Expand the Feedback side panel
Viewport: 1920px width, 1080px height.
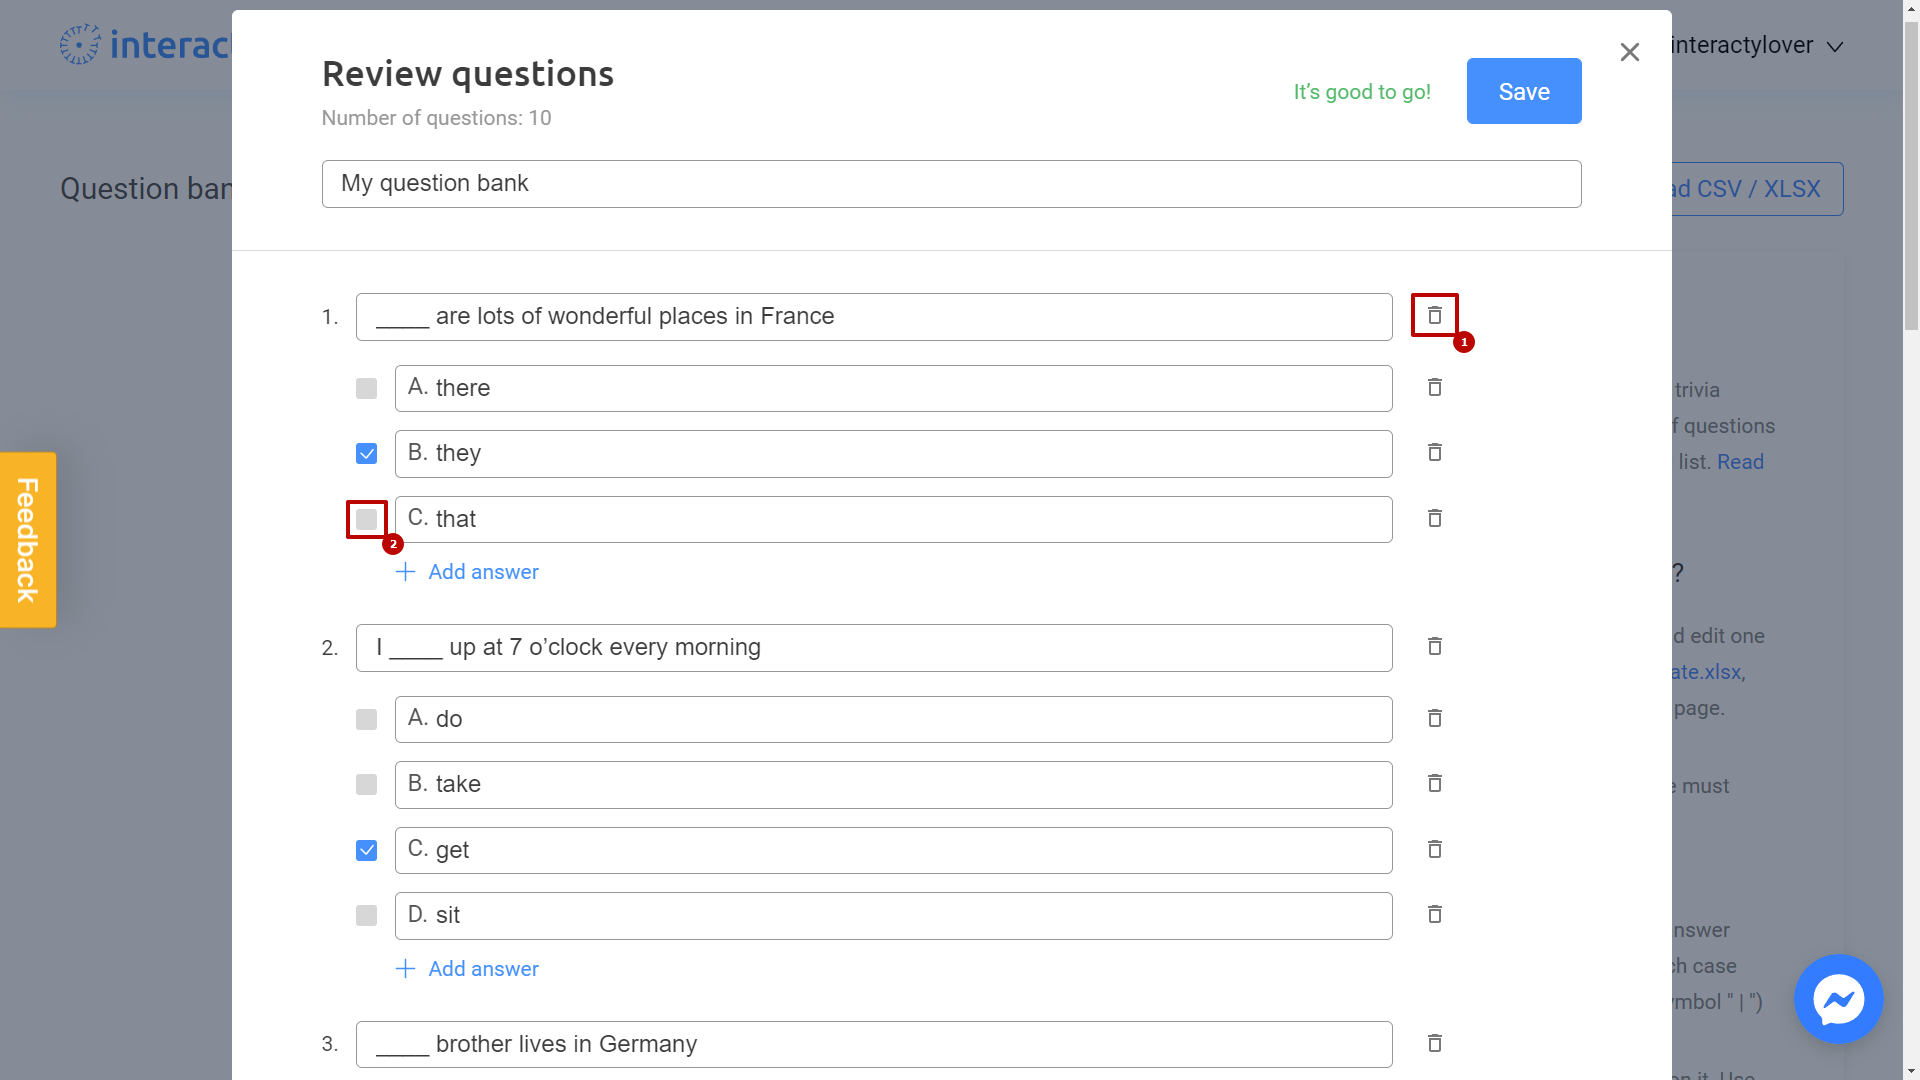pyautogui.click(x=28, y=539)
